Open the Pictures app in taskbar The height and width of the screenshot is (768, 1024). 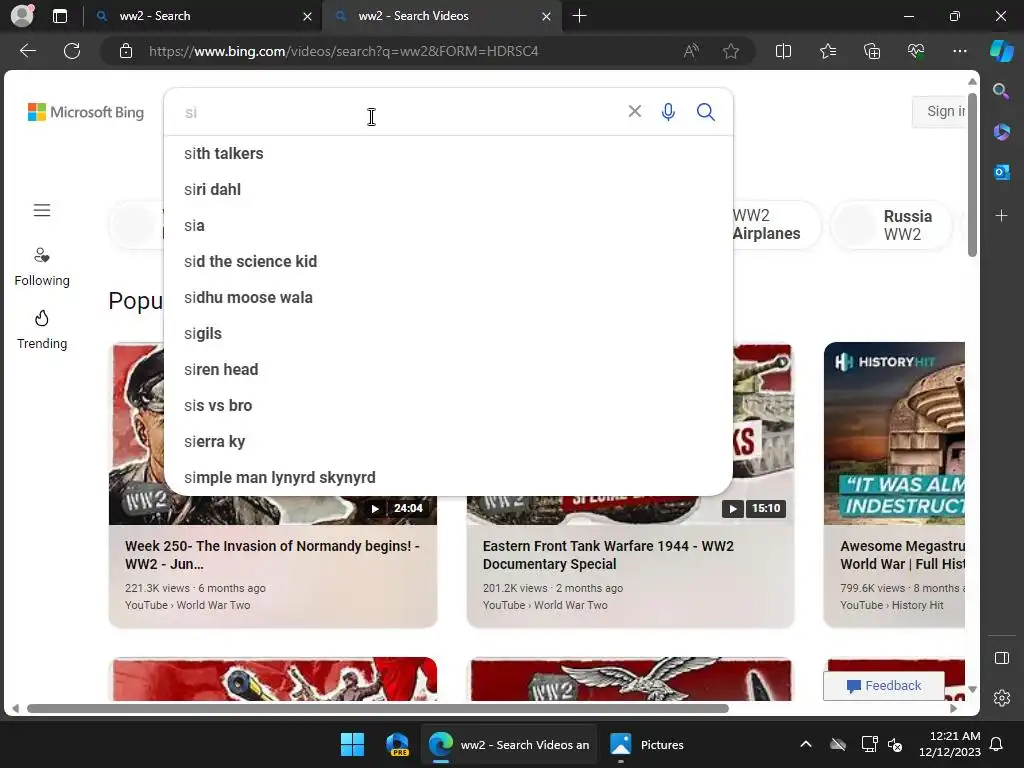click(647, 744)
